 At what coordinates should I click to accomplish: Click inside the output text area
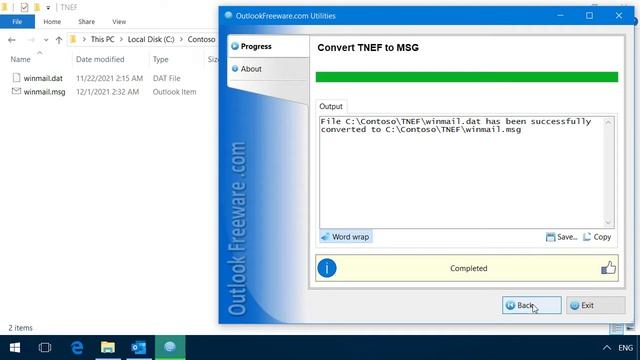click(x=461, y=172)
